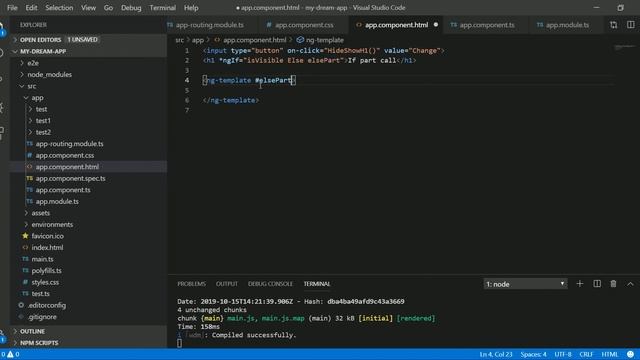Expand the test1 folder

[88, 121]
